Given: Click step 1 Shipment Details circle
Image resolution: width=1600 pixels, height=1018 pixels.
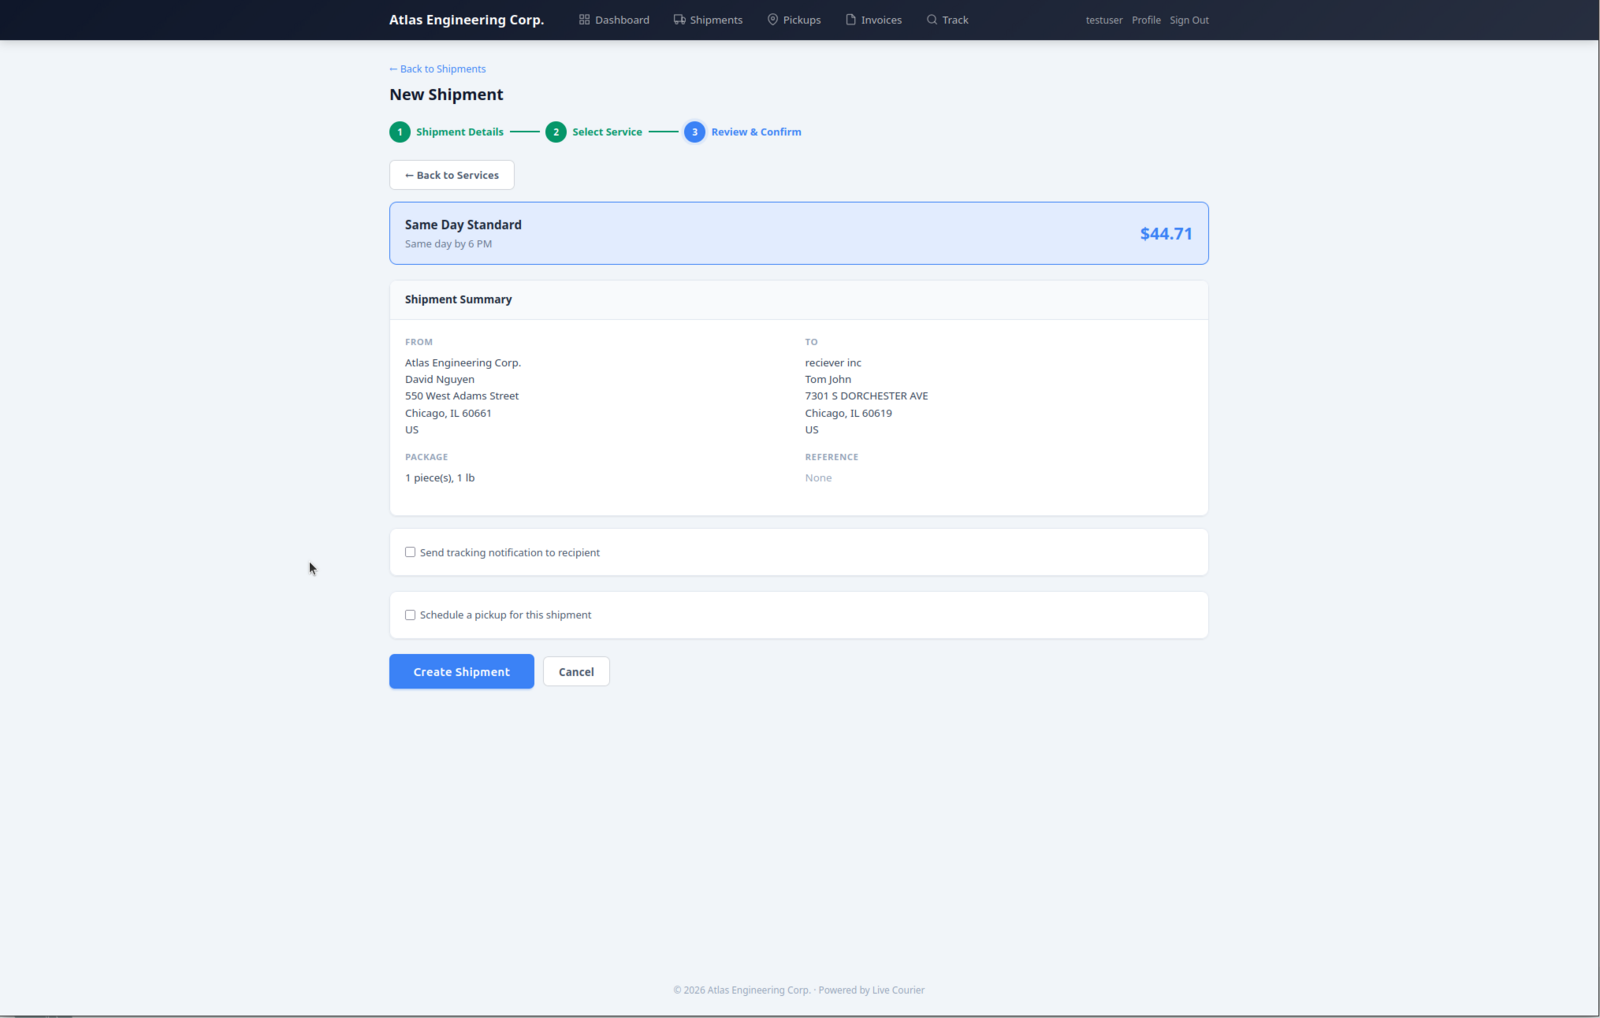Looking at the screenshot, I should (x=400, y=132).
